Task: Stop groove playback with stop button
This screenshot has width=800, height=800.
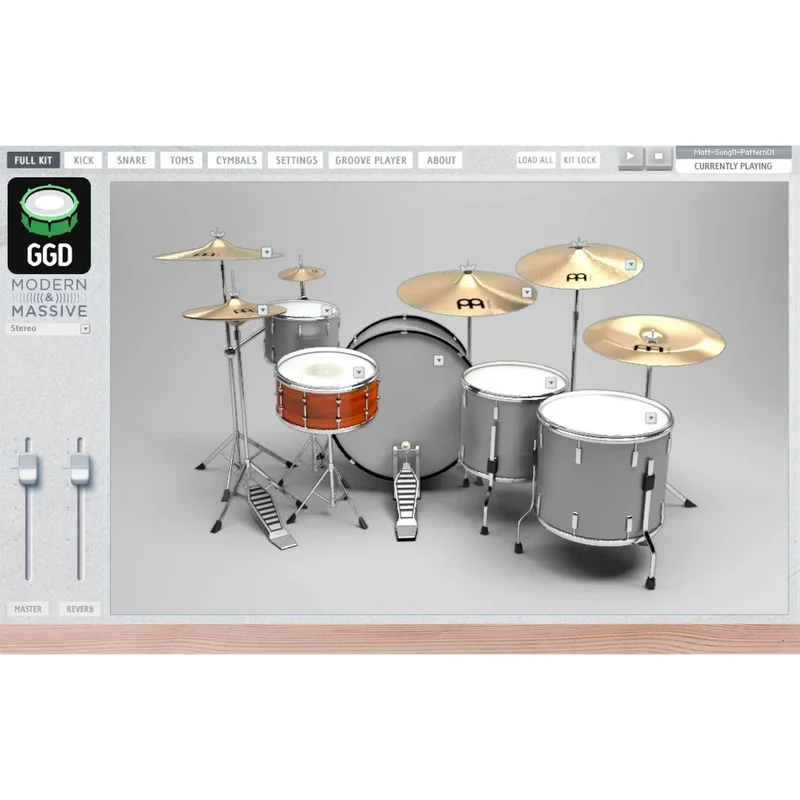Action: 659,157
